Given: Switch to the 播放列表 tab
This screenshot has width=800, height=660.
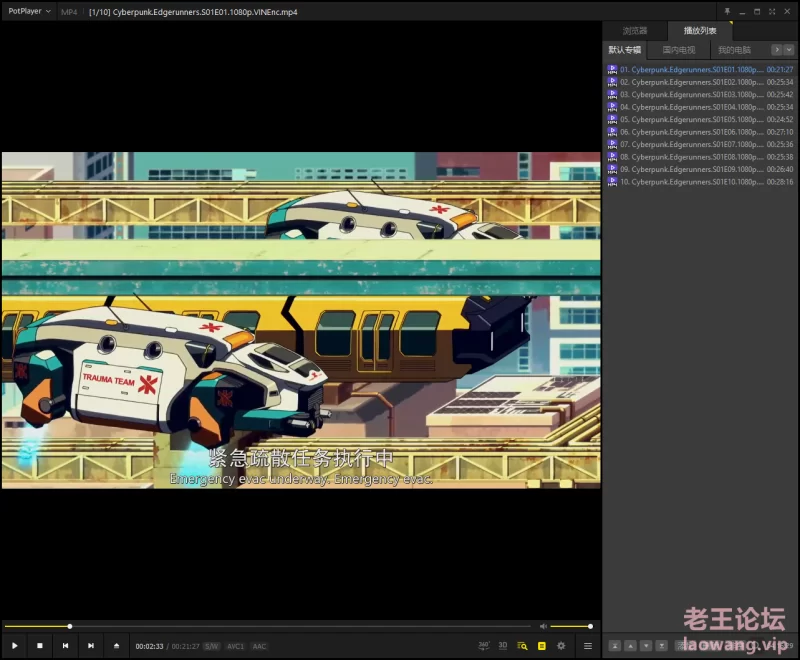Looking at the screenshot, I should click(700, 31).
